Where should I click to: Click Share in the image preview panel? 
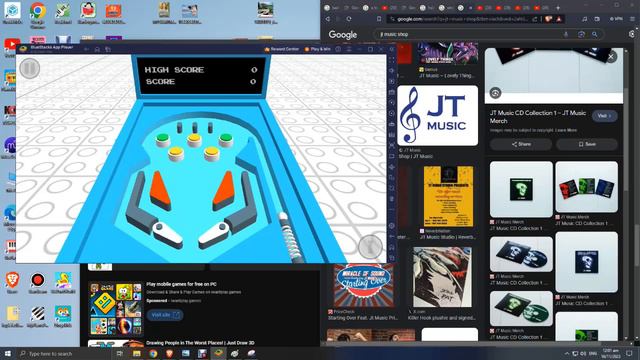(521, 144)
